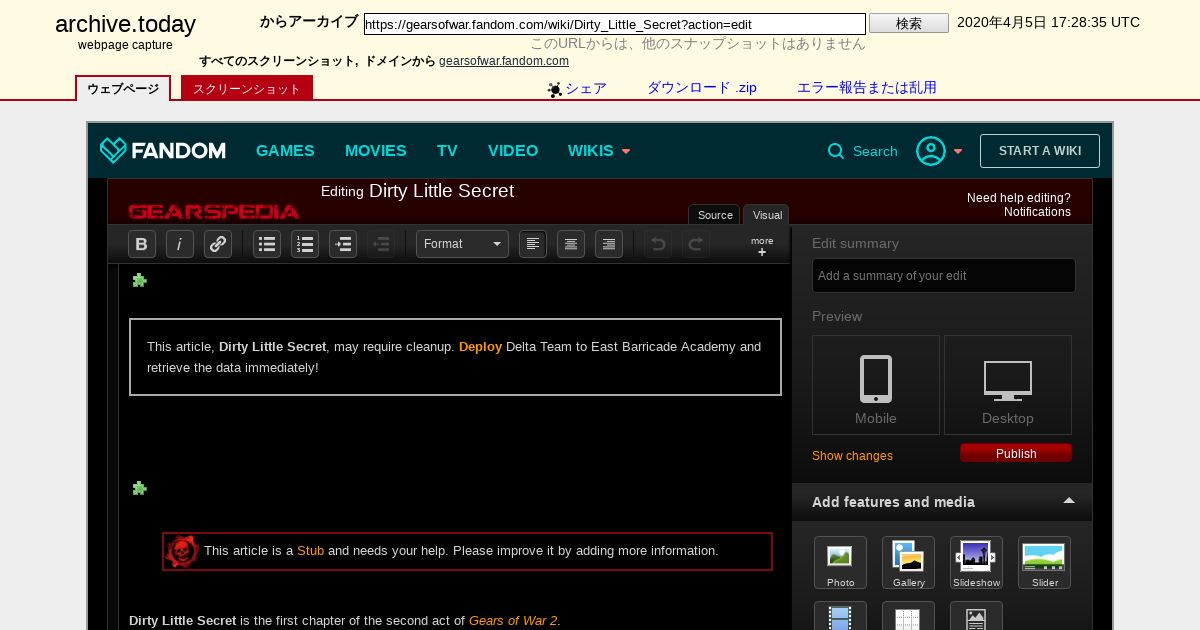This screenshot has width=1200, height=630.
Task: Preview the Mobile layout
Action: click(x=876, y=385)
